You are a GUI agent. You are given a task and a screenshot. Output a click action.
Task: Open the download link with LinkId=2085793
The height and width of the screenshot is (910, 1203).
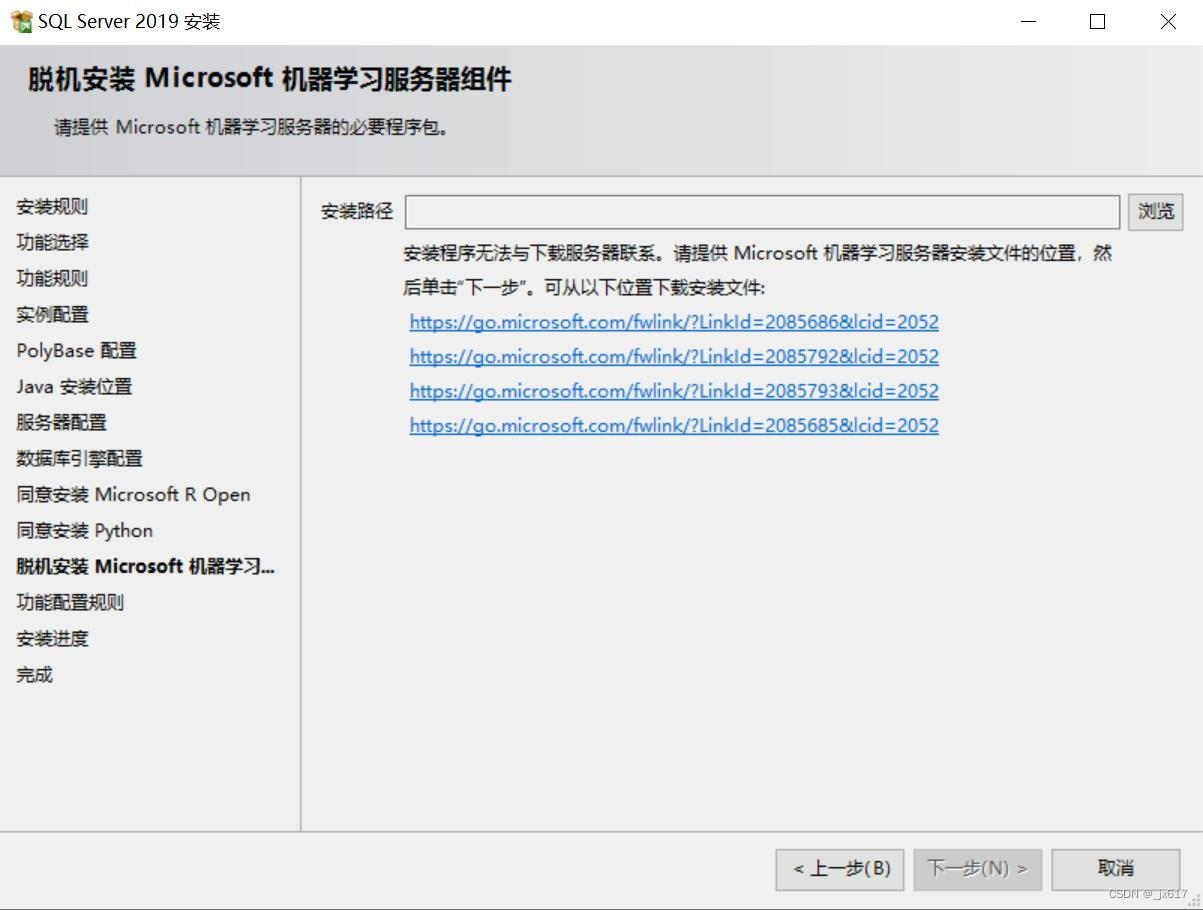674,391
